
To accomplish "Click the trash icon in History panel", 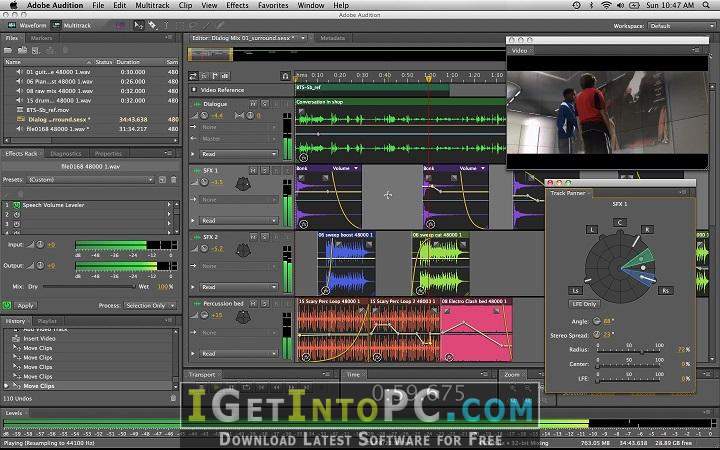I will pyautogui.click(x=174, y=399).
